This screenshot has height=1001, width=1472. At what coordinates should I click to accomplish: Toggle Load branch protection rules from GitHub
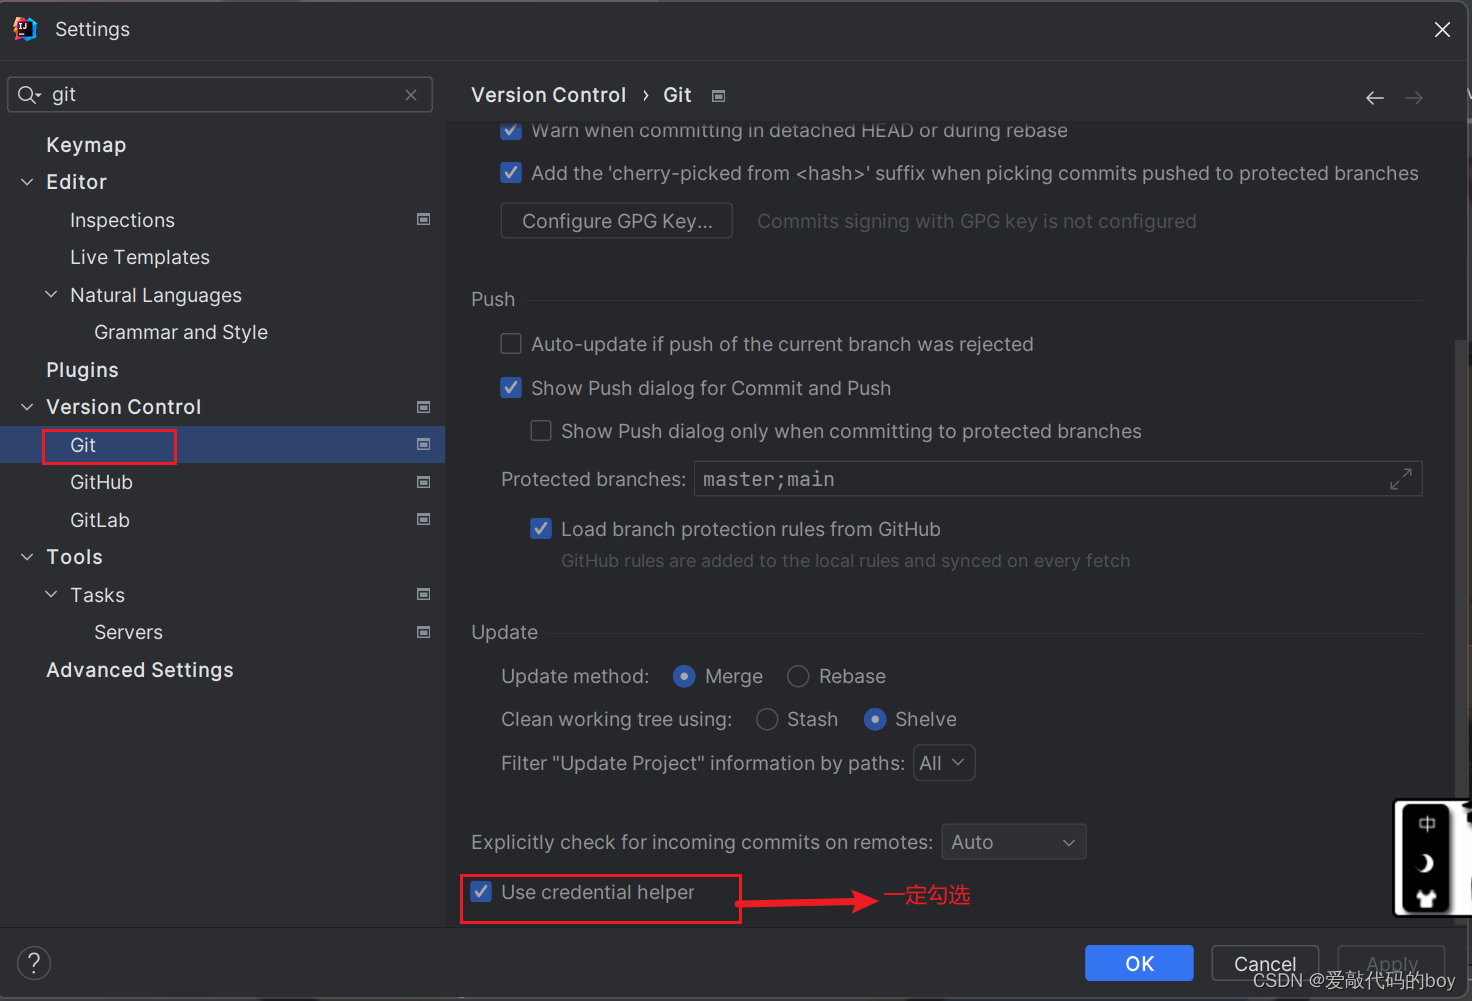pyautogui.click(x=541, y=529)
